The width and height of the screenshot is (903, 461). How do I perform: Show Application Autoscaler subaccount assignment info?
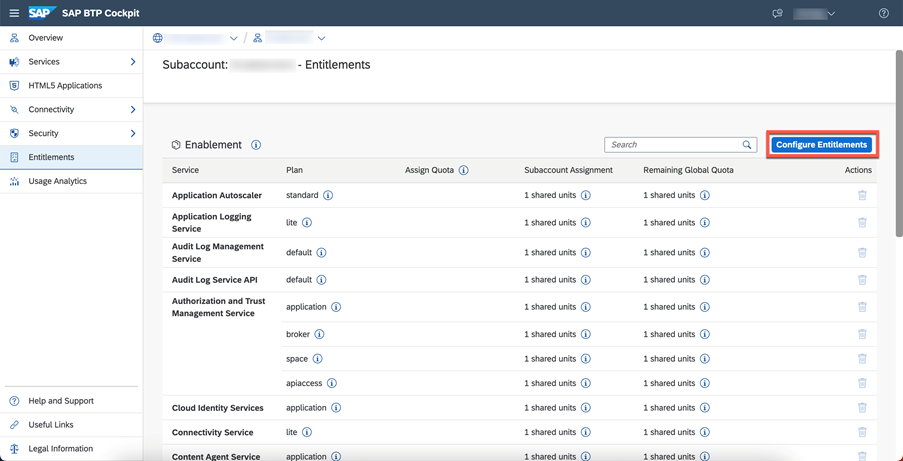tap(585, 195)
